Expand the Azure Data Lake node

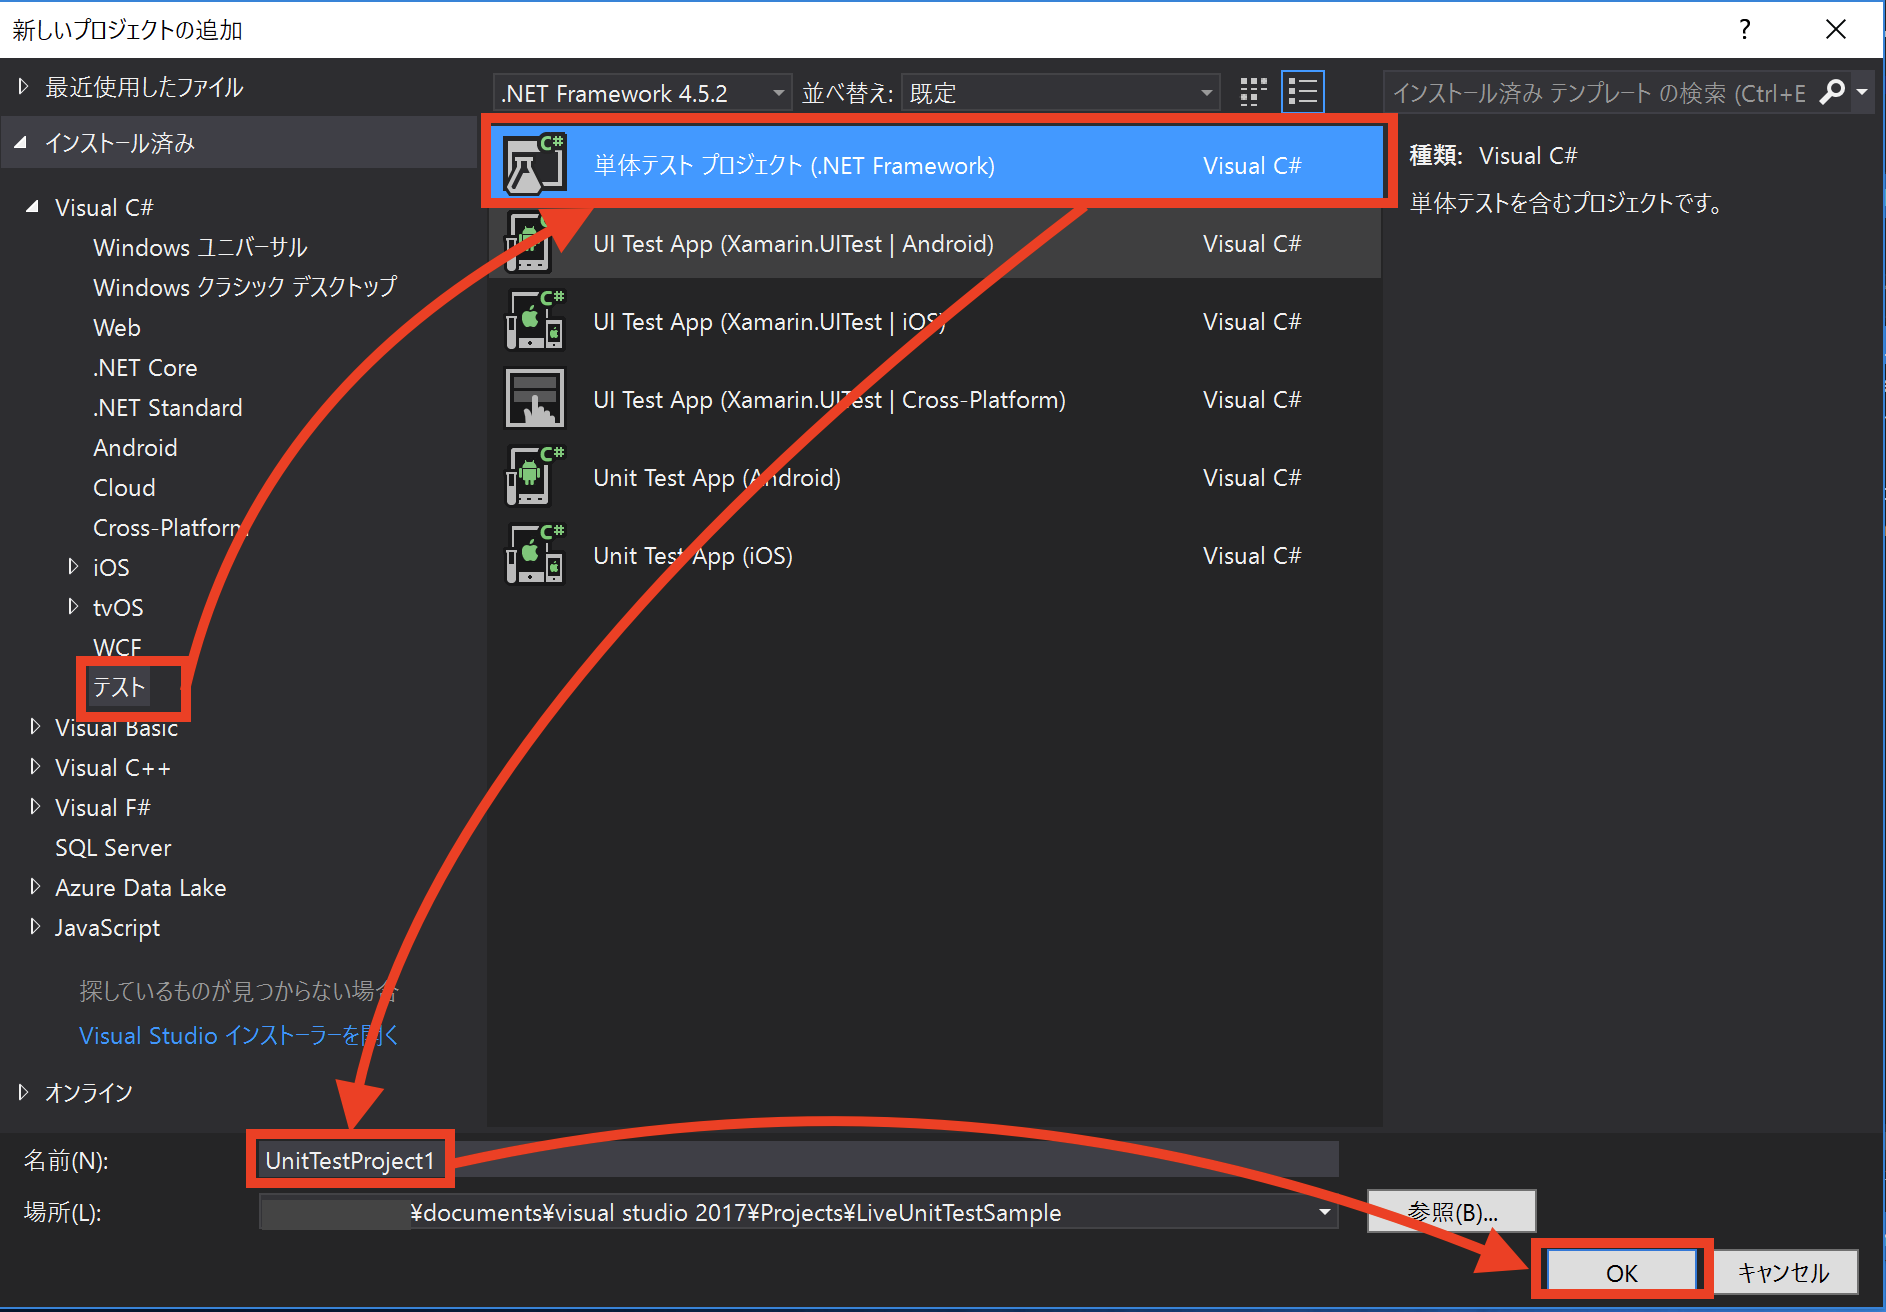pyautogui.click(x=35, y=886)
